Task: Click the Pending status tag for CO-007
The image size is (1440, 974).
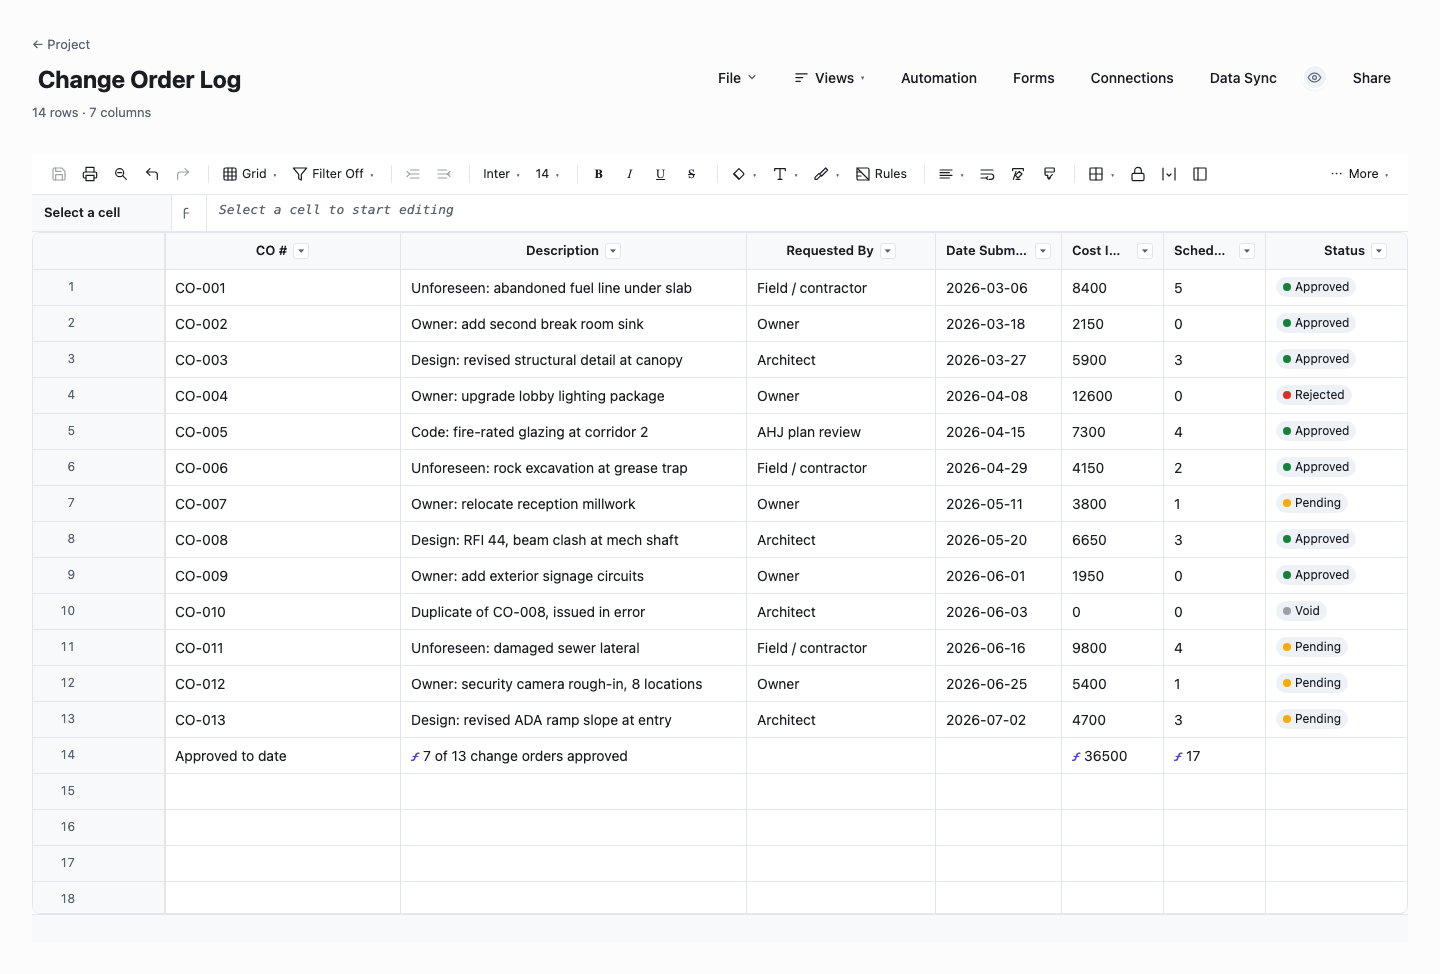Action: coord(1312,503)
